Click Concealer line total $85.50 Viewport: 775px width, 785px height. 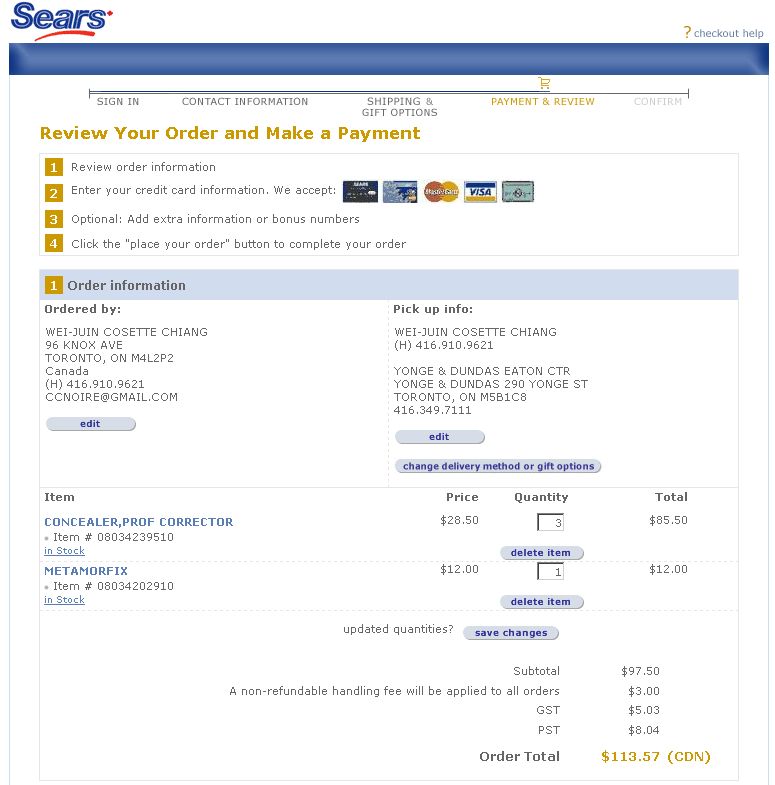pos(668,520)
